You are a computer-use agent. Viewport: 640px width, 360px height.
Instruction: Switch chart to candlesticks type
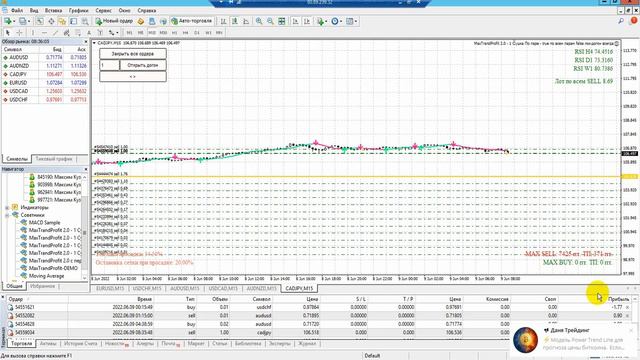pos(235,21)
